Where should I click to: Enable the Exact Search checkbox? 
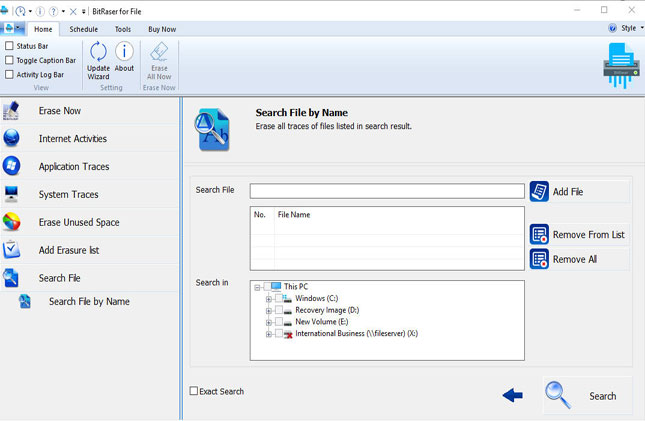(193, 391)
